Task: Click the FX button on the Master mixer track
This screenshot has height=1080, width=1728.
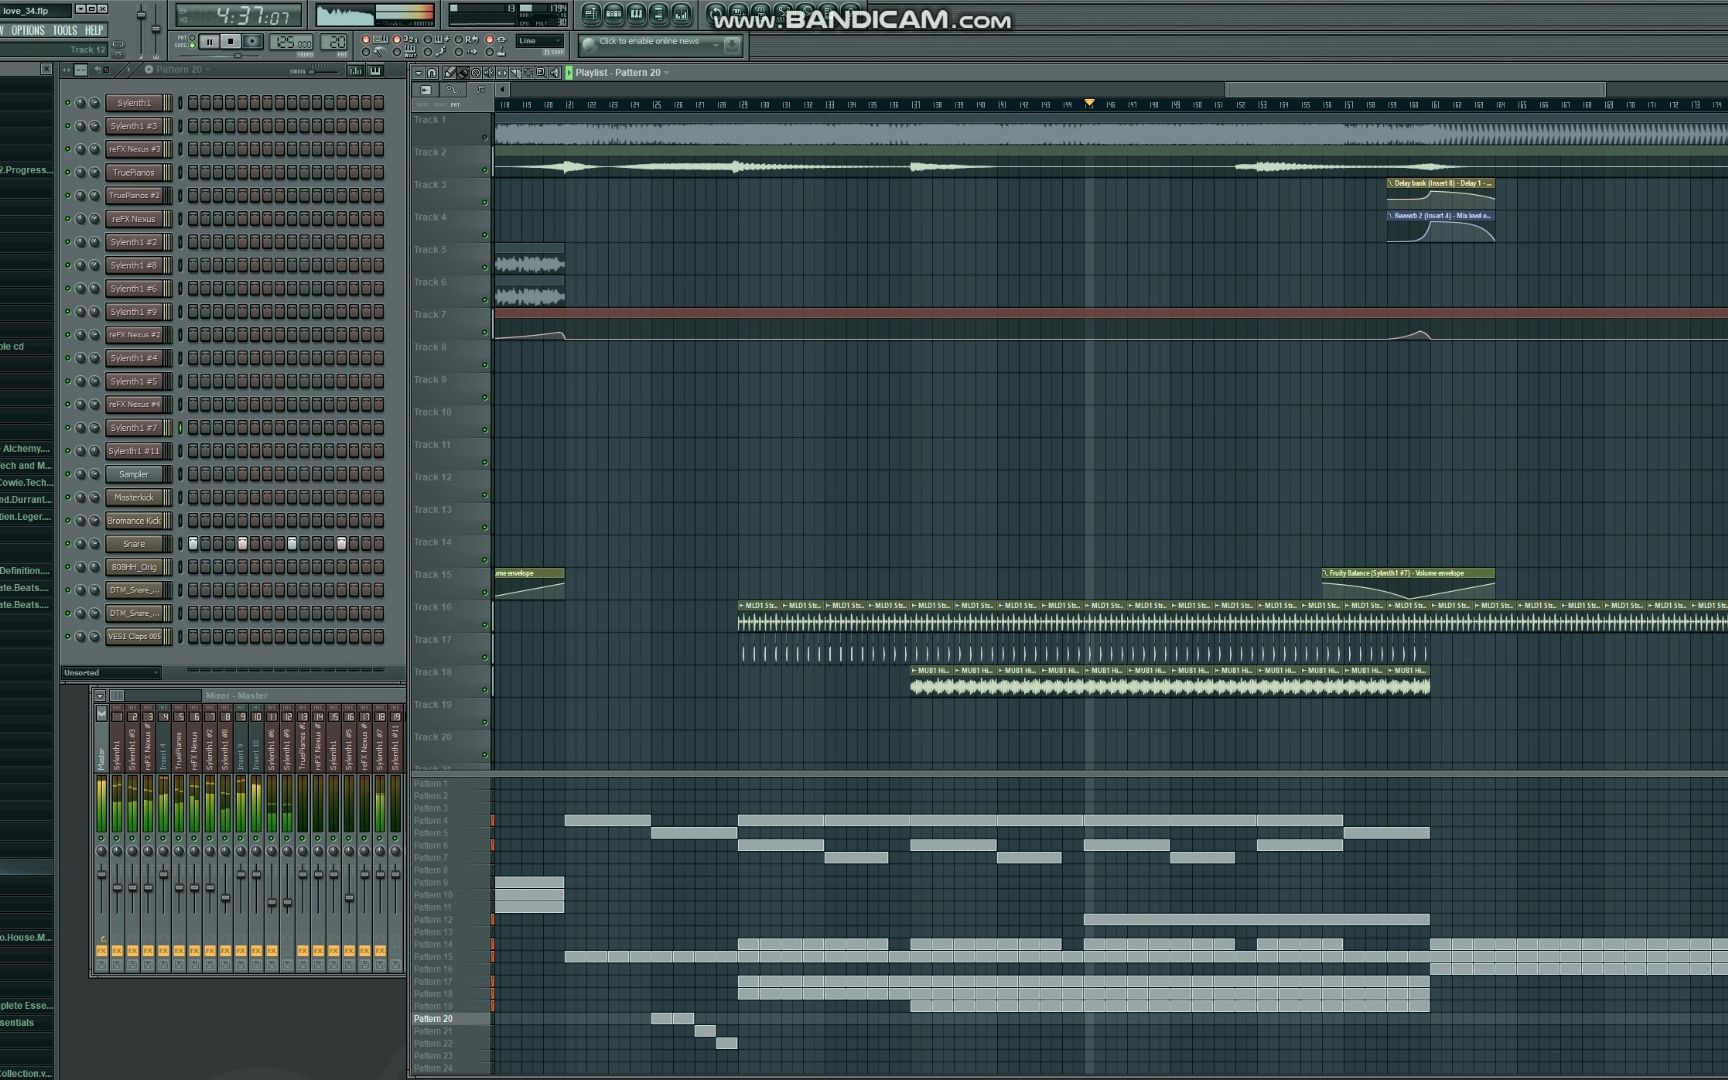Action: (x=101, y=951)
